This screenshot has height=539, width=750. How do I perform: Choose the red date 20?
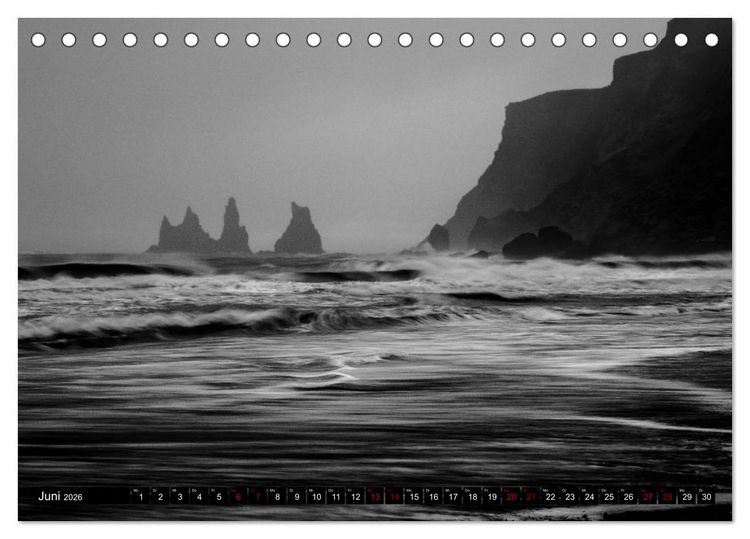(x=511, y=496)
